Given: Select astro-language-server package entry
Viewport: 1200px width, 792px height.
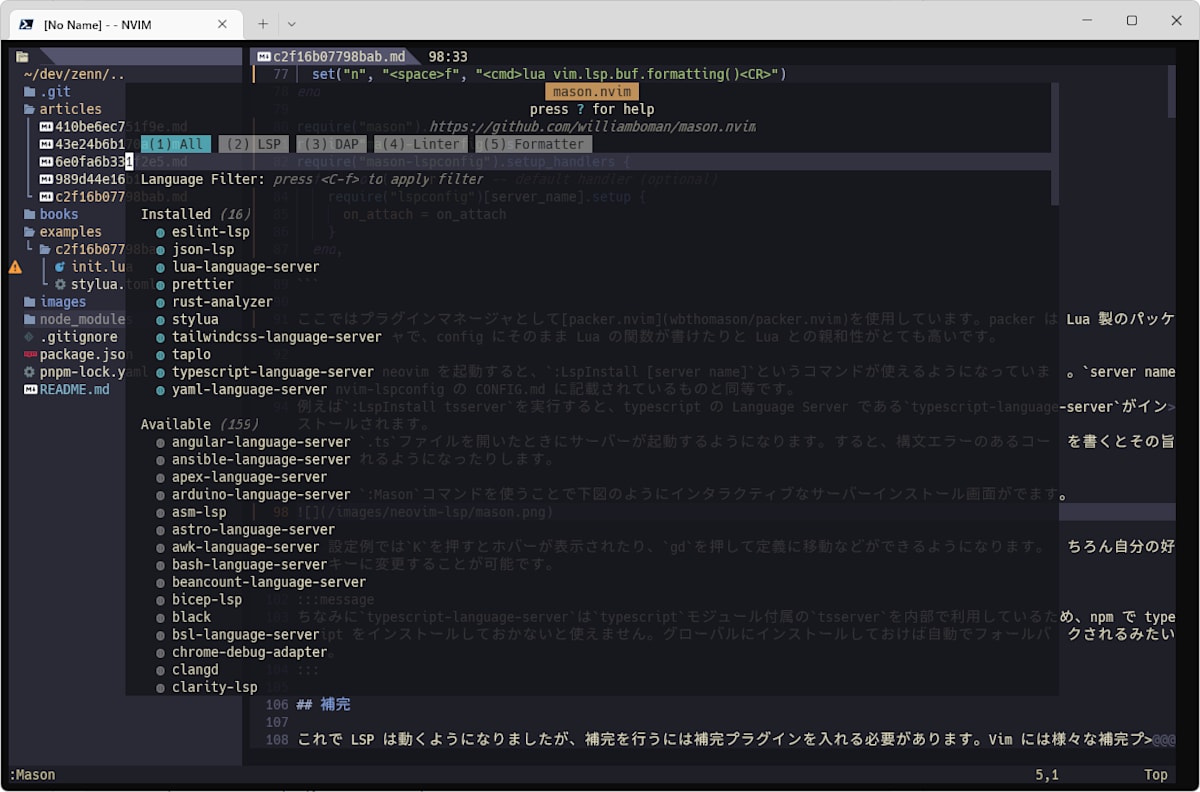Looking at the screenshot, I should (253, 529).
